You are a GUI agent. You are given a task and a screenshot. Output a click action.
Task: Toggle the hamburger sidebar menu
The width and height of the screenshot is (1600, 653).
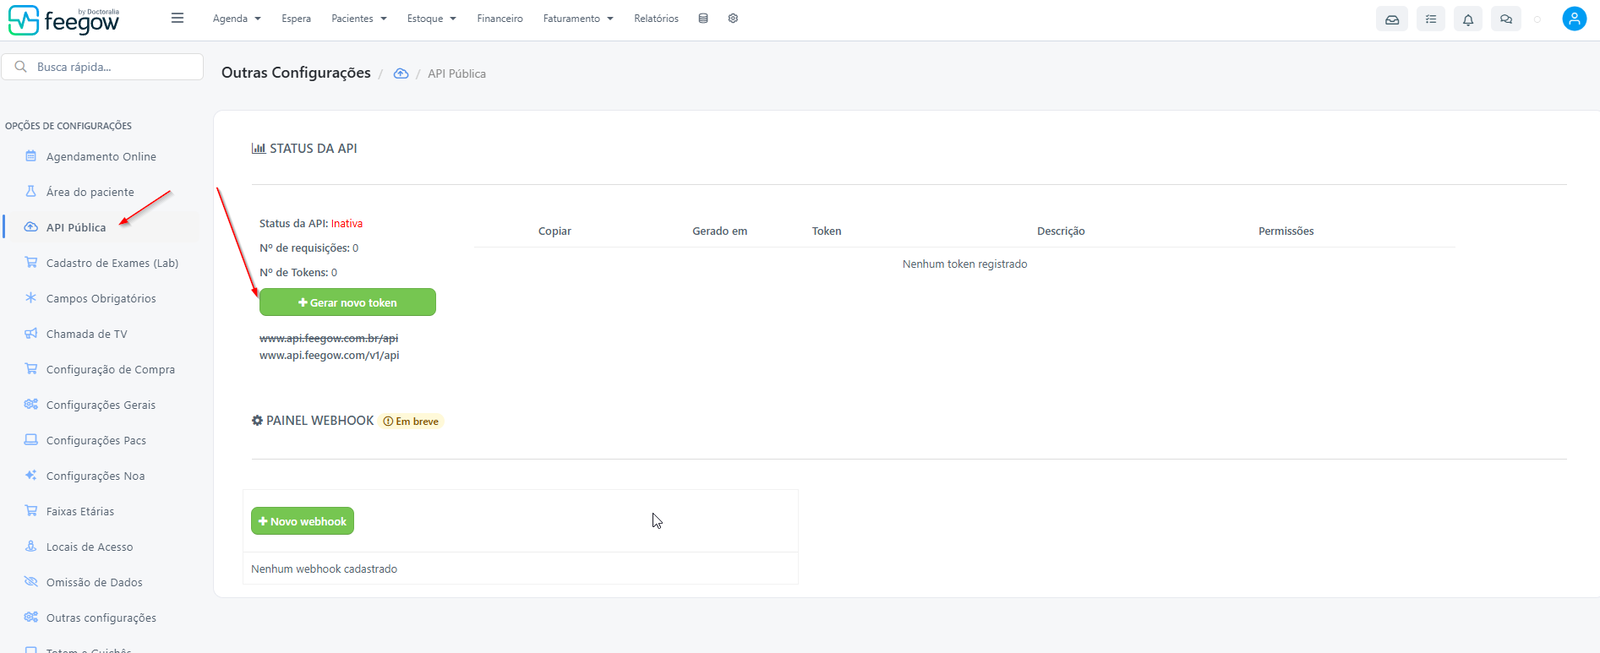point(177,18)
